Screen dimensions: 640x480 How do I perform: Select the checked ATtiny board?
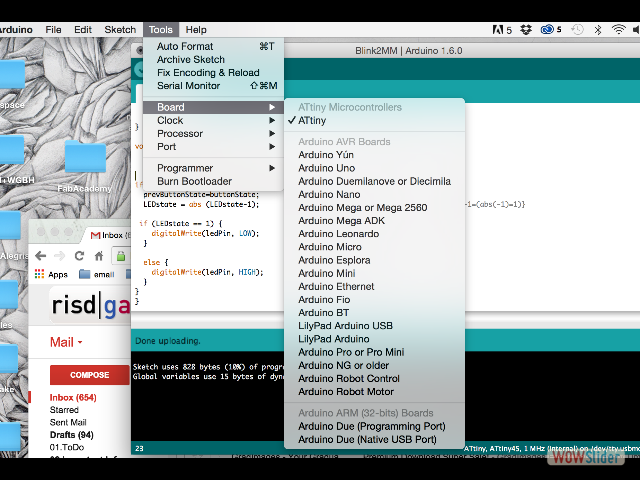(374, 120)
